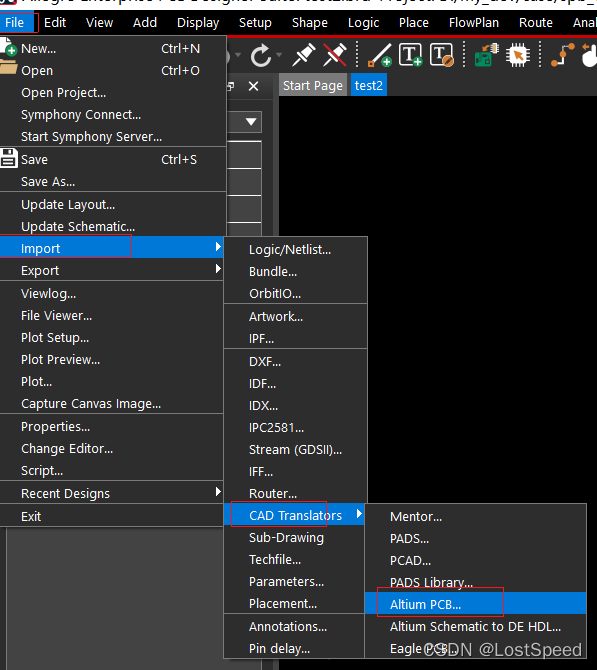Open the File menu

[x=15, y=23]
